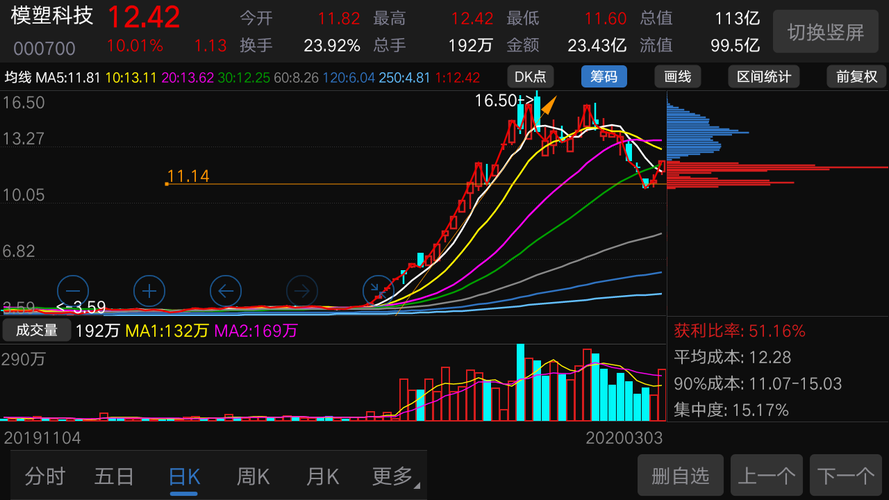The width and height of the screenshot is (889, 500).
Task: Tap the 总手 192万 total volume
Action: point(470,45)
